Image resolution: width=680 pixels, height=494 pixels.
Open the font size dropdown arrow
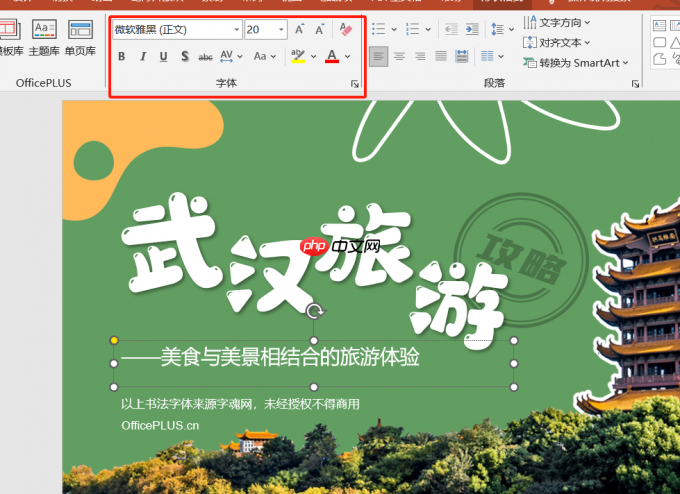(x=281, y=29)
